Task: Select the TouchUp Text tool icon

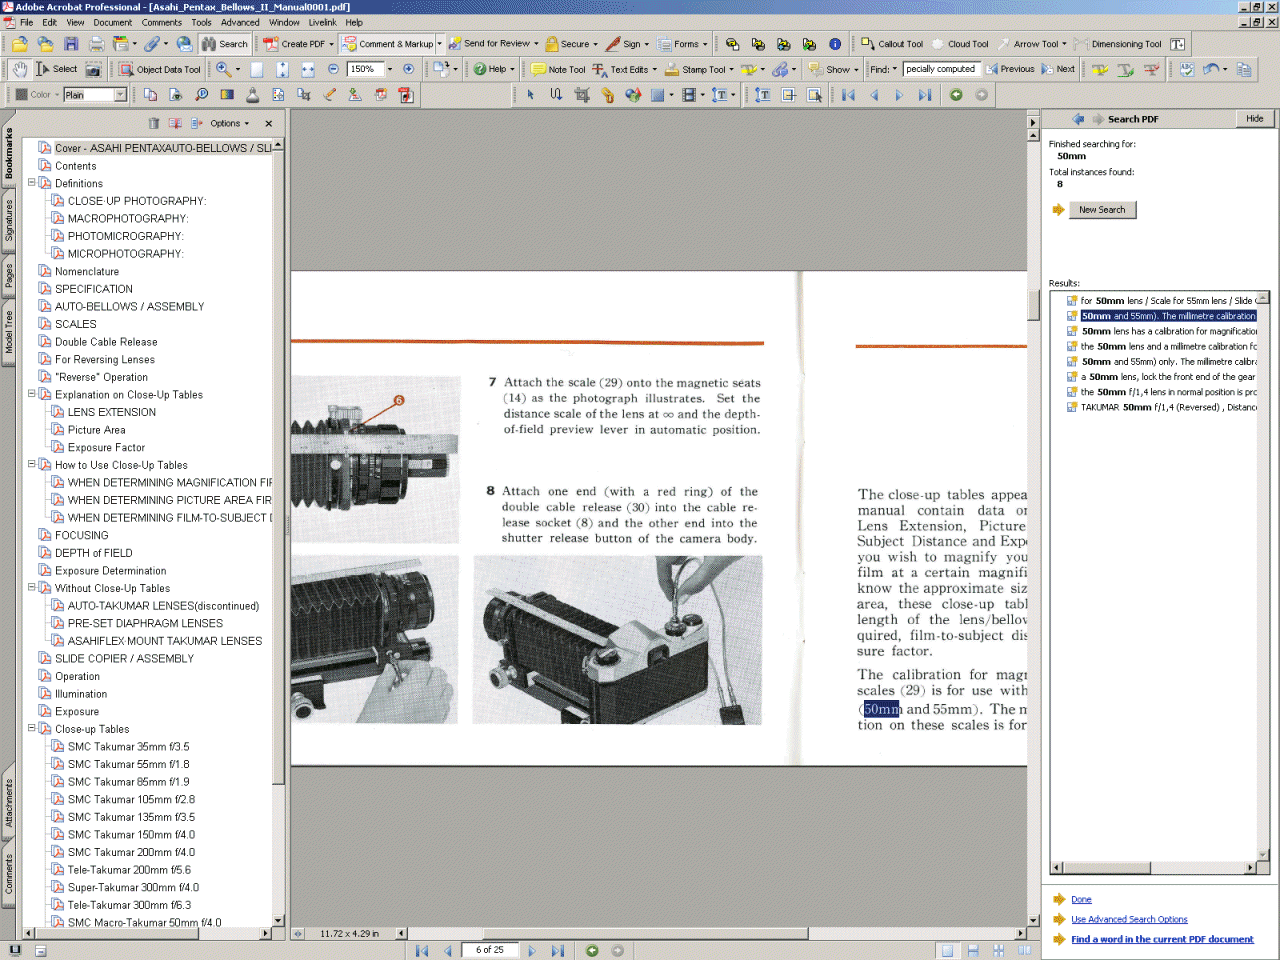Action: pos(763,95)
